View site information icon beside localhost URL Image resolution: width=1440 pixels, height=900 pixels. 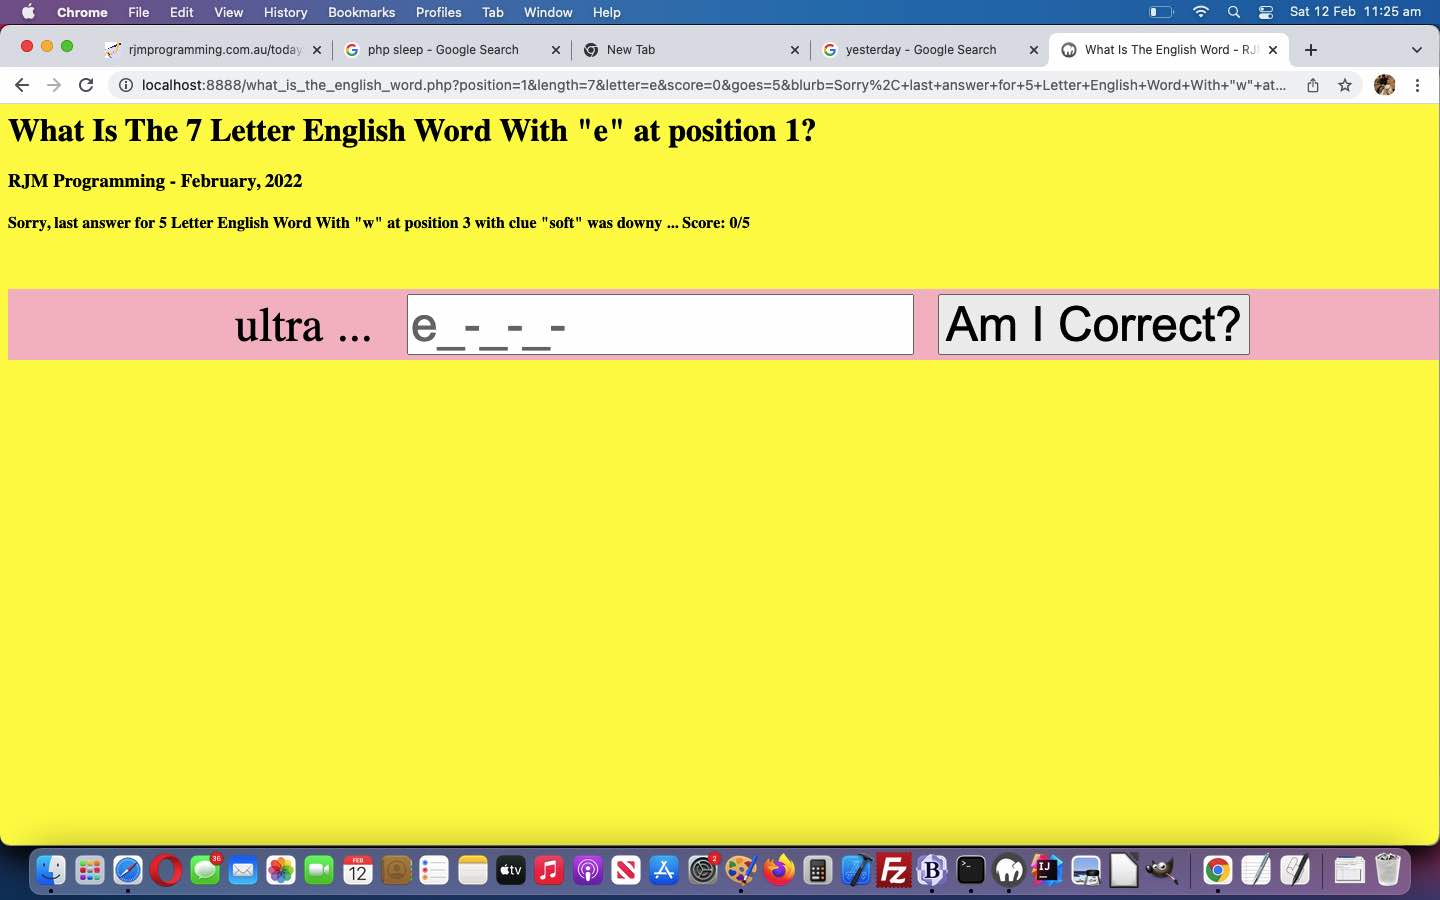click(x=126, y=85)
